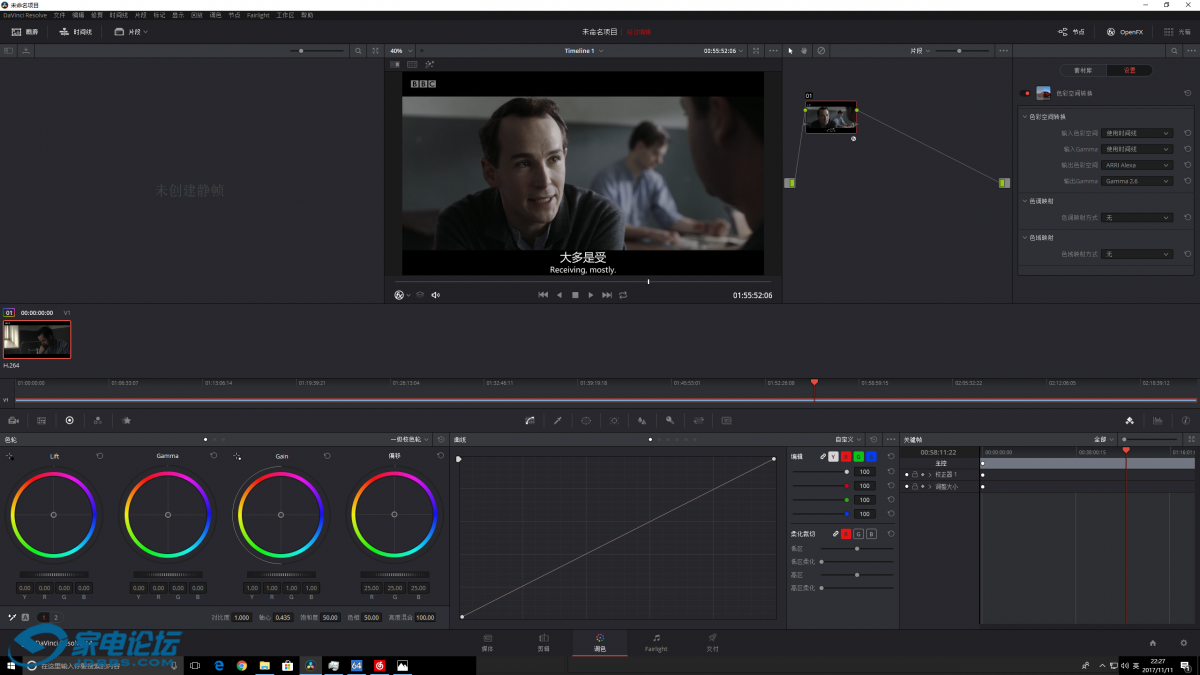Toggle the Y luminance curve channel button

(x=834, y=456)
